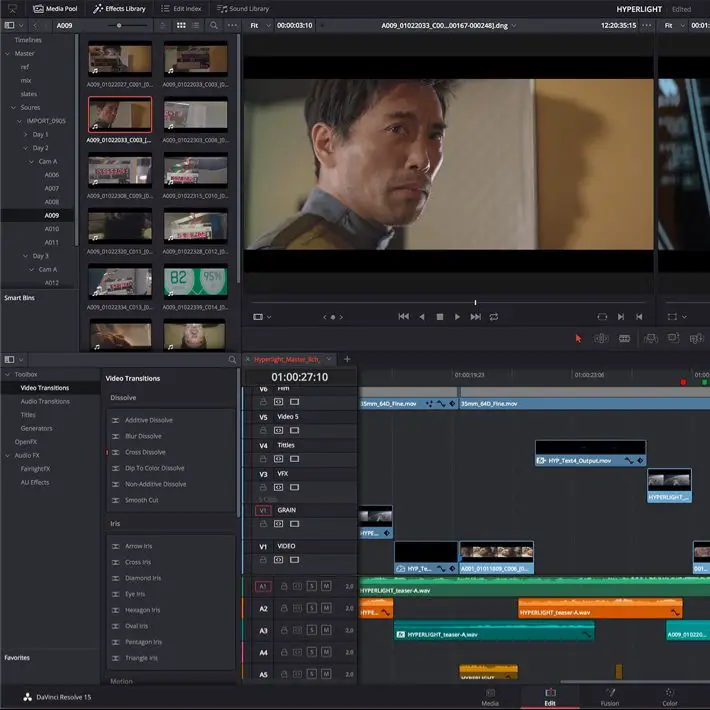Stop playback in the source viewer

pyautogui.click(x=439, y=317)
